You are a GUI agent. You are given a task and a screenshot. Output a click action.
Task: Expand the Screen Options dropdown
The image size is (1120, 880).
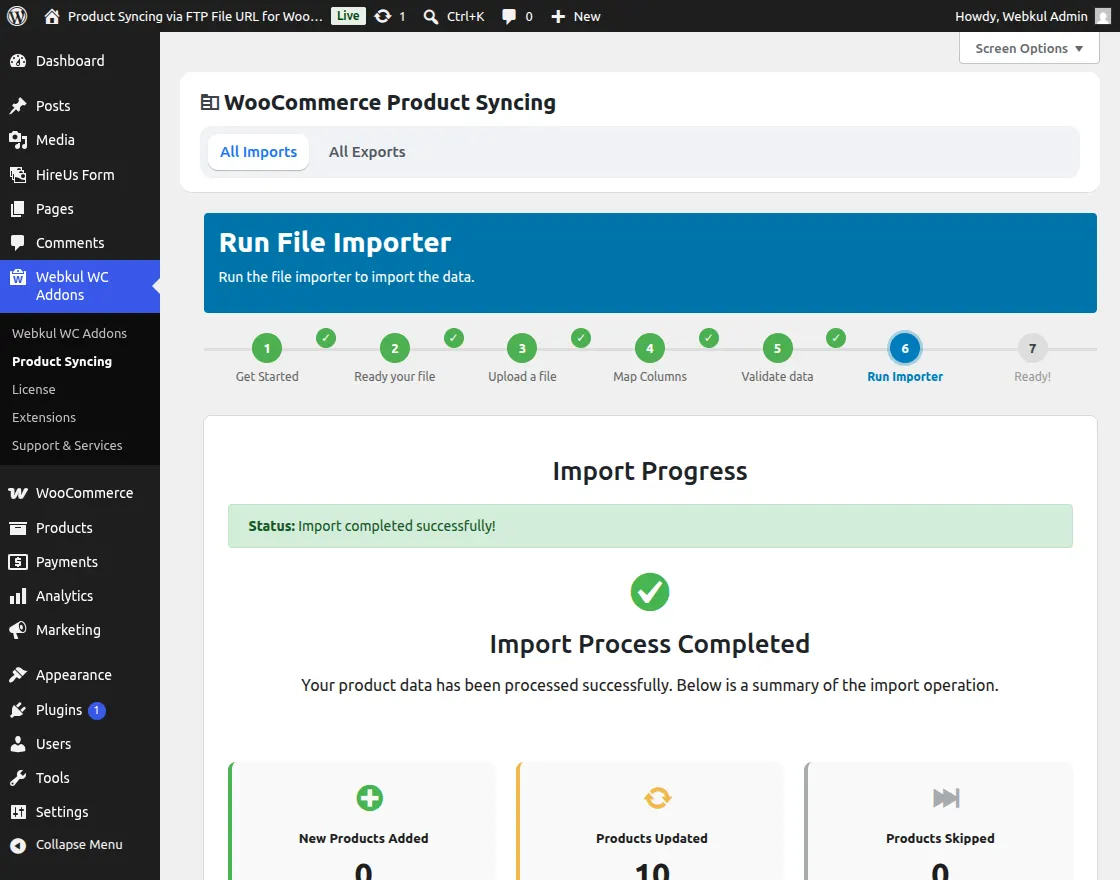[x=1029, y=49]
